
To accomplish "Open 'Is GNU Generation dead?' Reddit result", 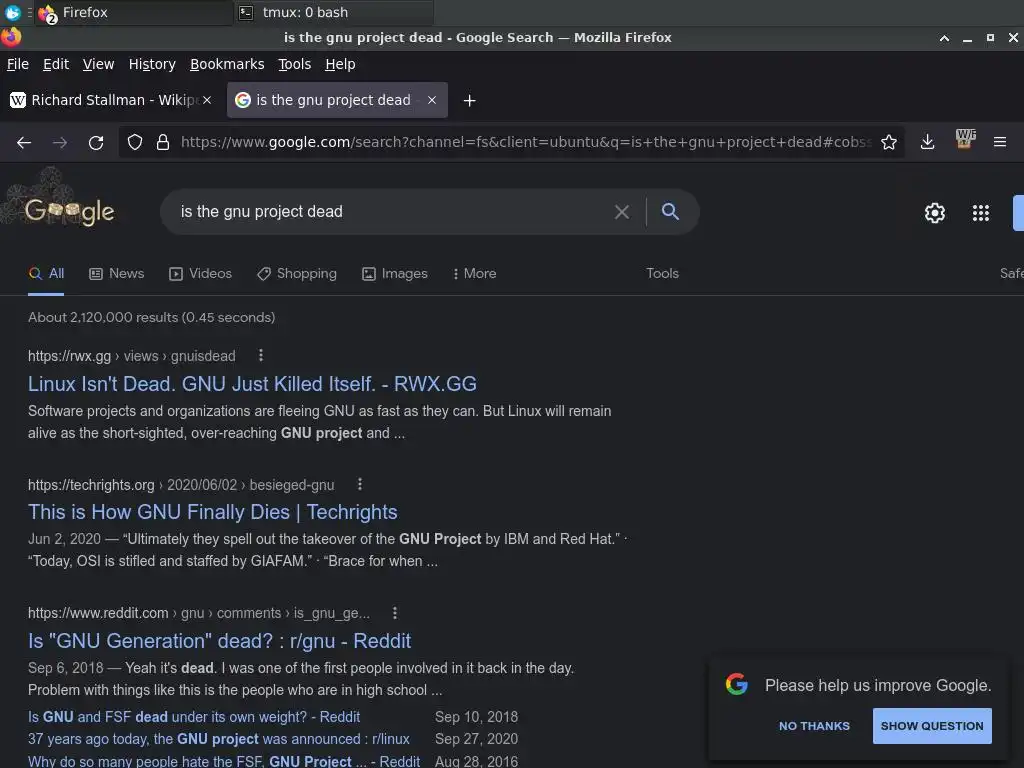I will [x=219, y=641].
